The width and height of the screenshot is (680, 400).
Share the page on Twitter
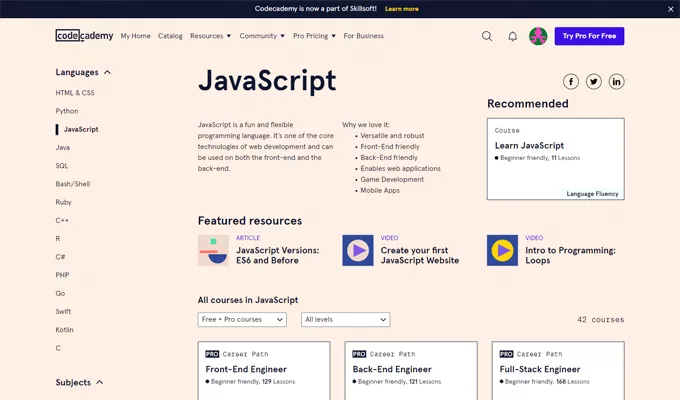point(594,82)
